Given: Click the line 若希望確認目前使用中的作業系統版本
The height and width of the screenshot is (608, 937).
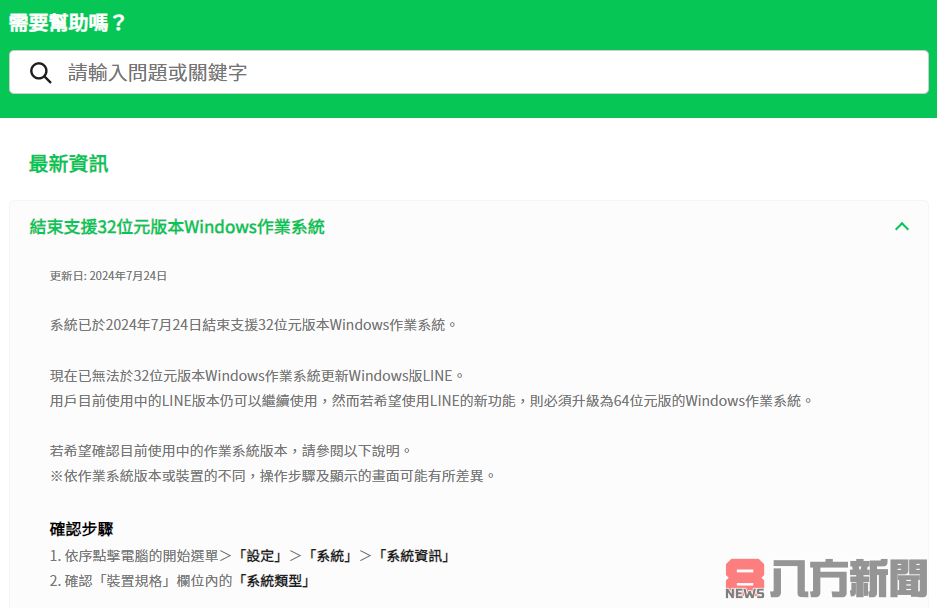Looking at the screenshot, I should [x=231, y=451].
